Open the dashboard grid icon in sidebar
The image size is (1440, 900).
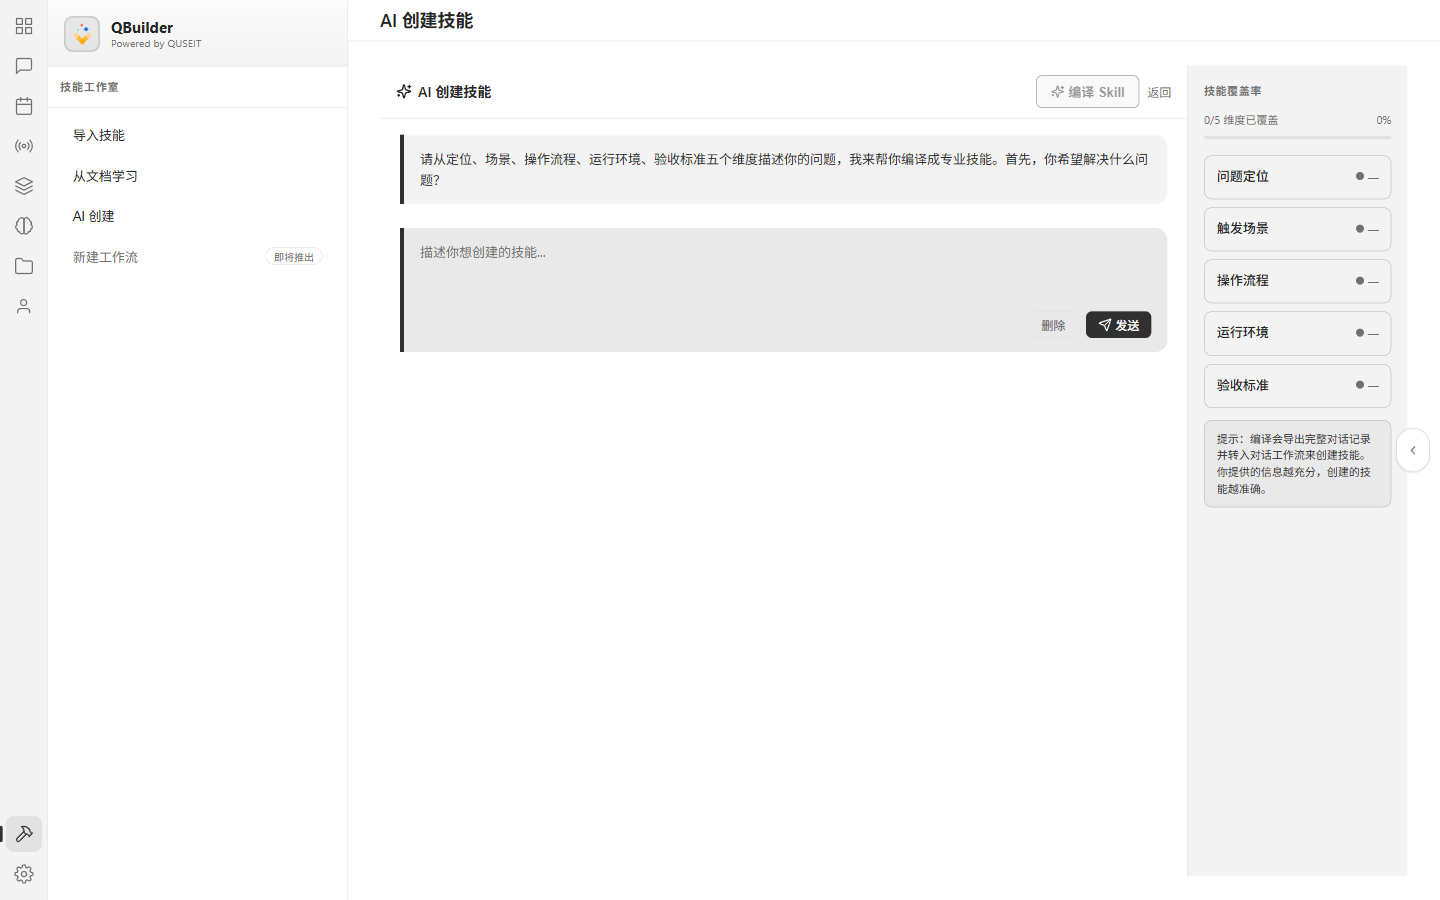(24, 26)
